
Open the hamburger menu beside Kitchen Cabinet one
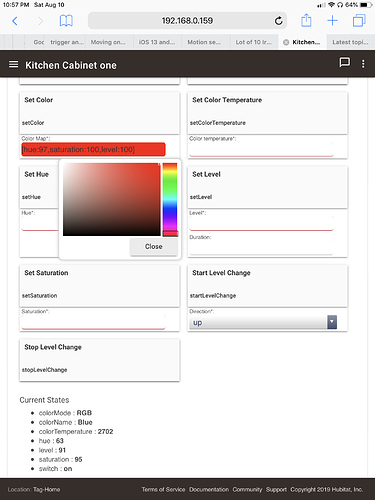tap(13, 64)
